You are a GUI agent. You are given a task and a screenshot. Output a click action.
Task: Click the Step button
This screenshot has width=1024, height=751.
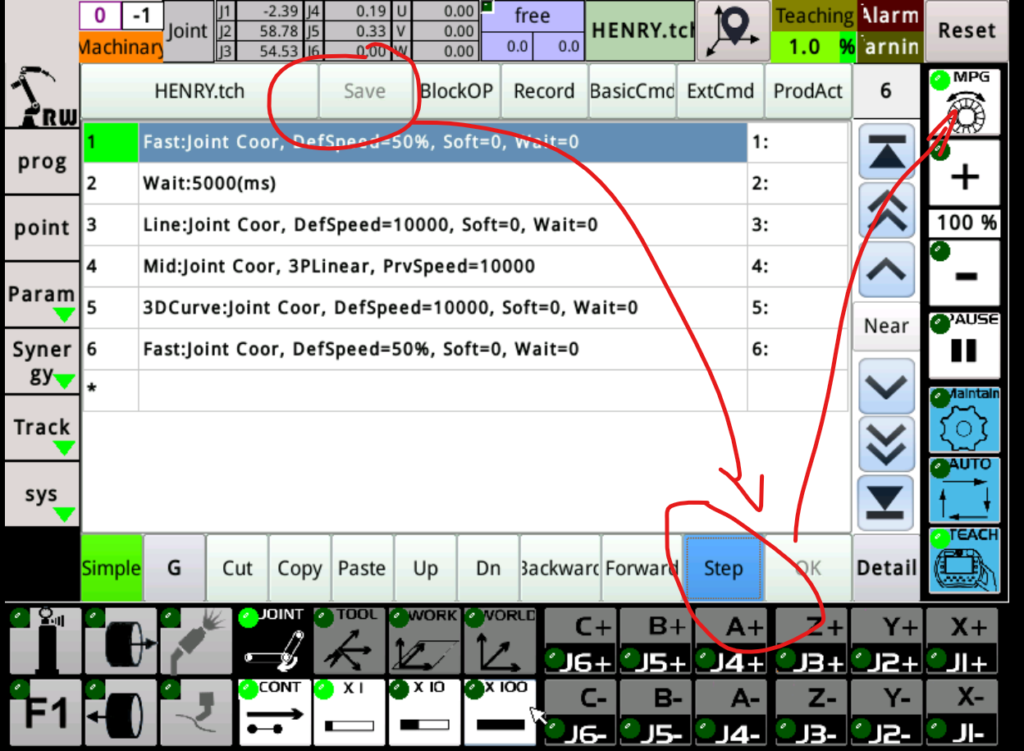tap(723, 568)
